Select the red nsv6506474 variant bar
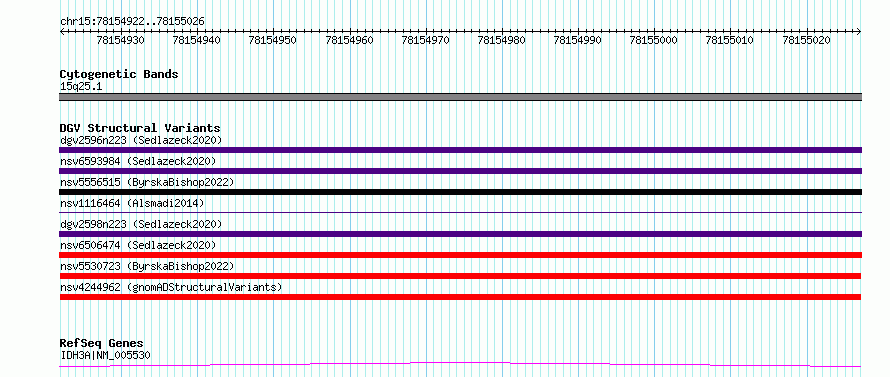Viewport: 890px width, 377px height. tap(460, 255)
